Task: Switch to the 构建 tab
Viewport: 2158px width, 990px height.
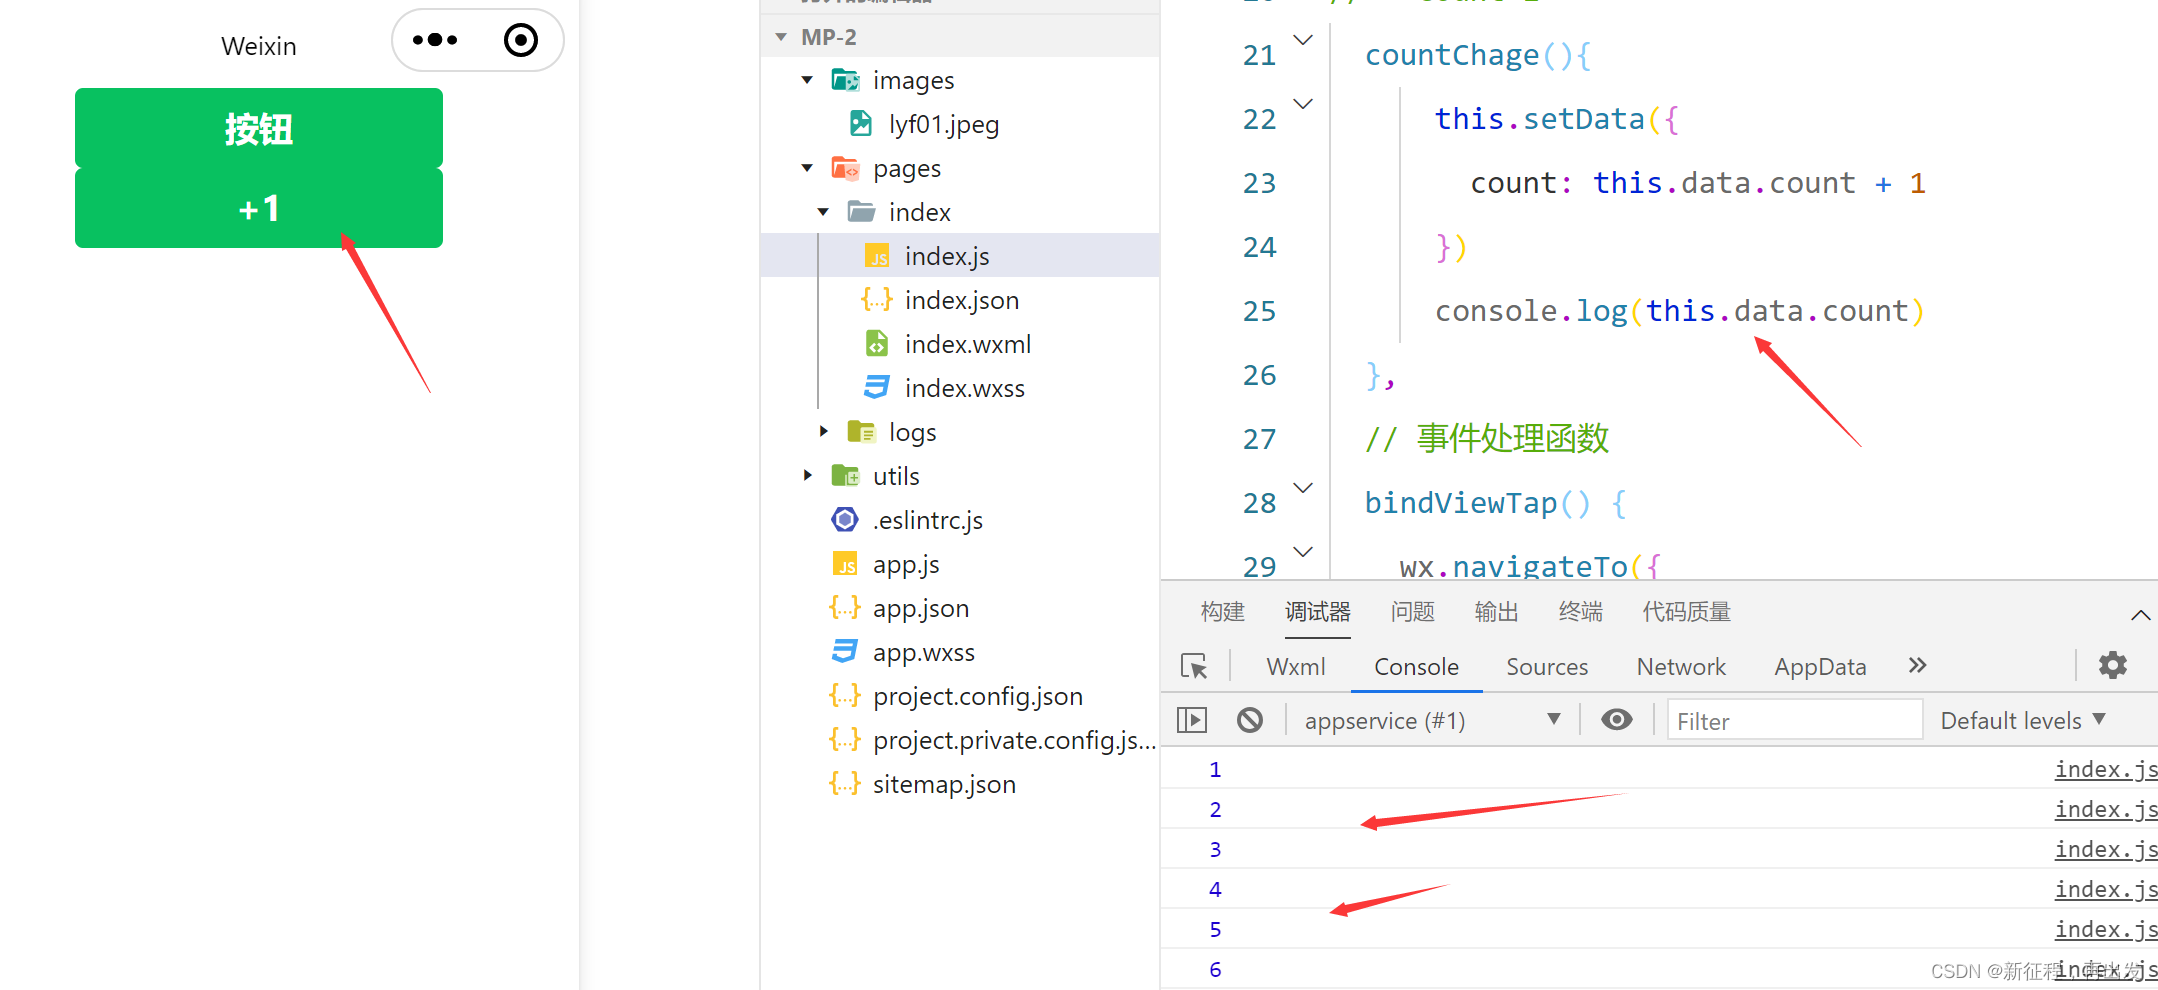Action: tap(1223, 612)
